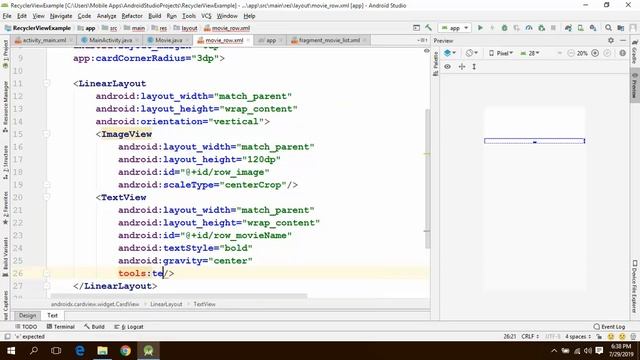Toggle the editor inspection eye icon
This screenshot has height=360, width=640.
427,51
